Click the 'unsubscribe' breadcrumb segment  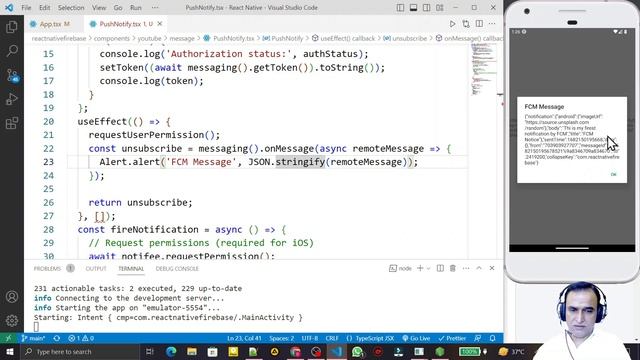point(409,38)
